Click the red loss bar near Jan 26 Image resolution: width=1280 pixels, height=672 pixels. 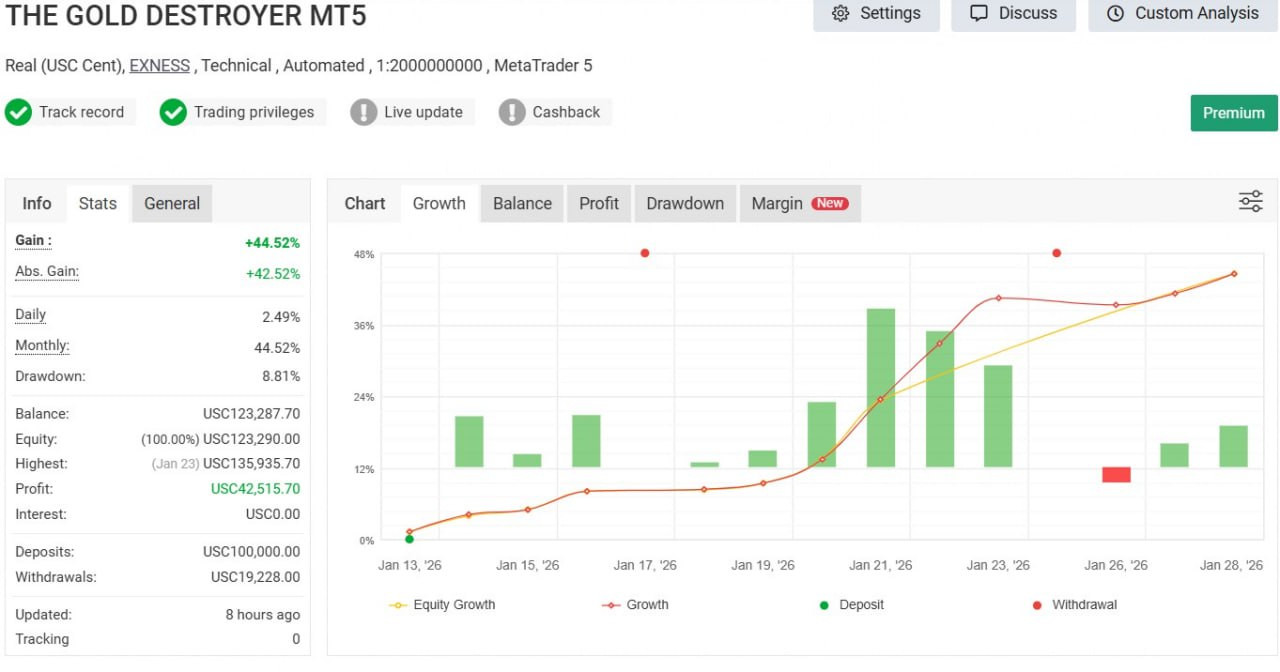click(x=1116, y=474)
